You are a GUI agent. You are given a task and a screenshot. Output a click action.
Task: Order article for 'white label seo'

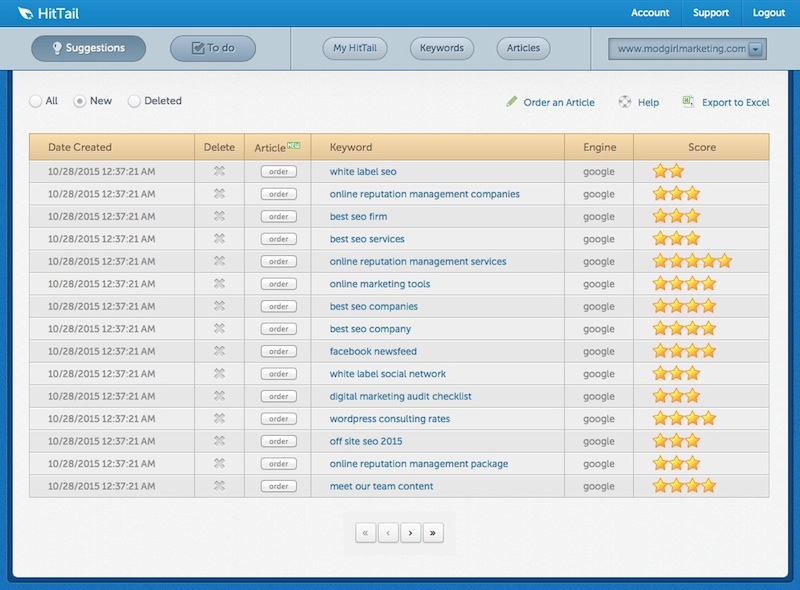[x=279, y=171]
